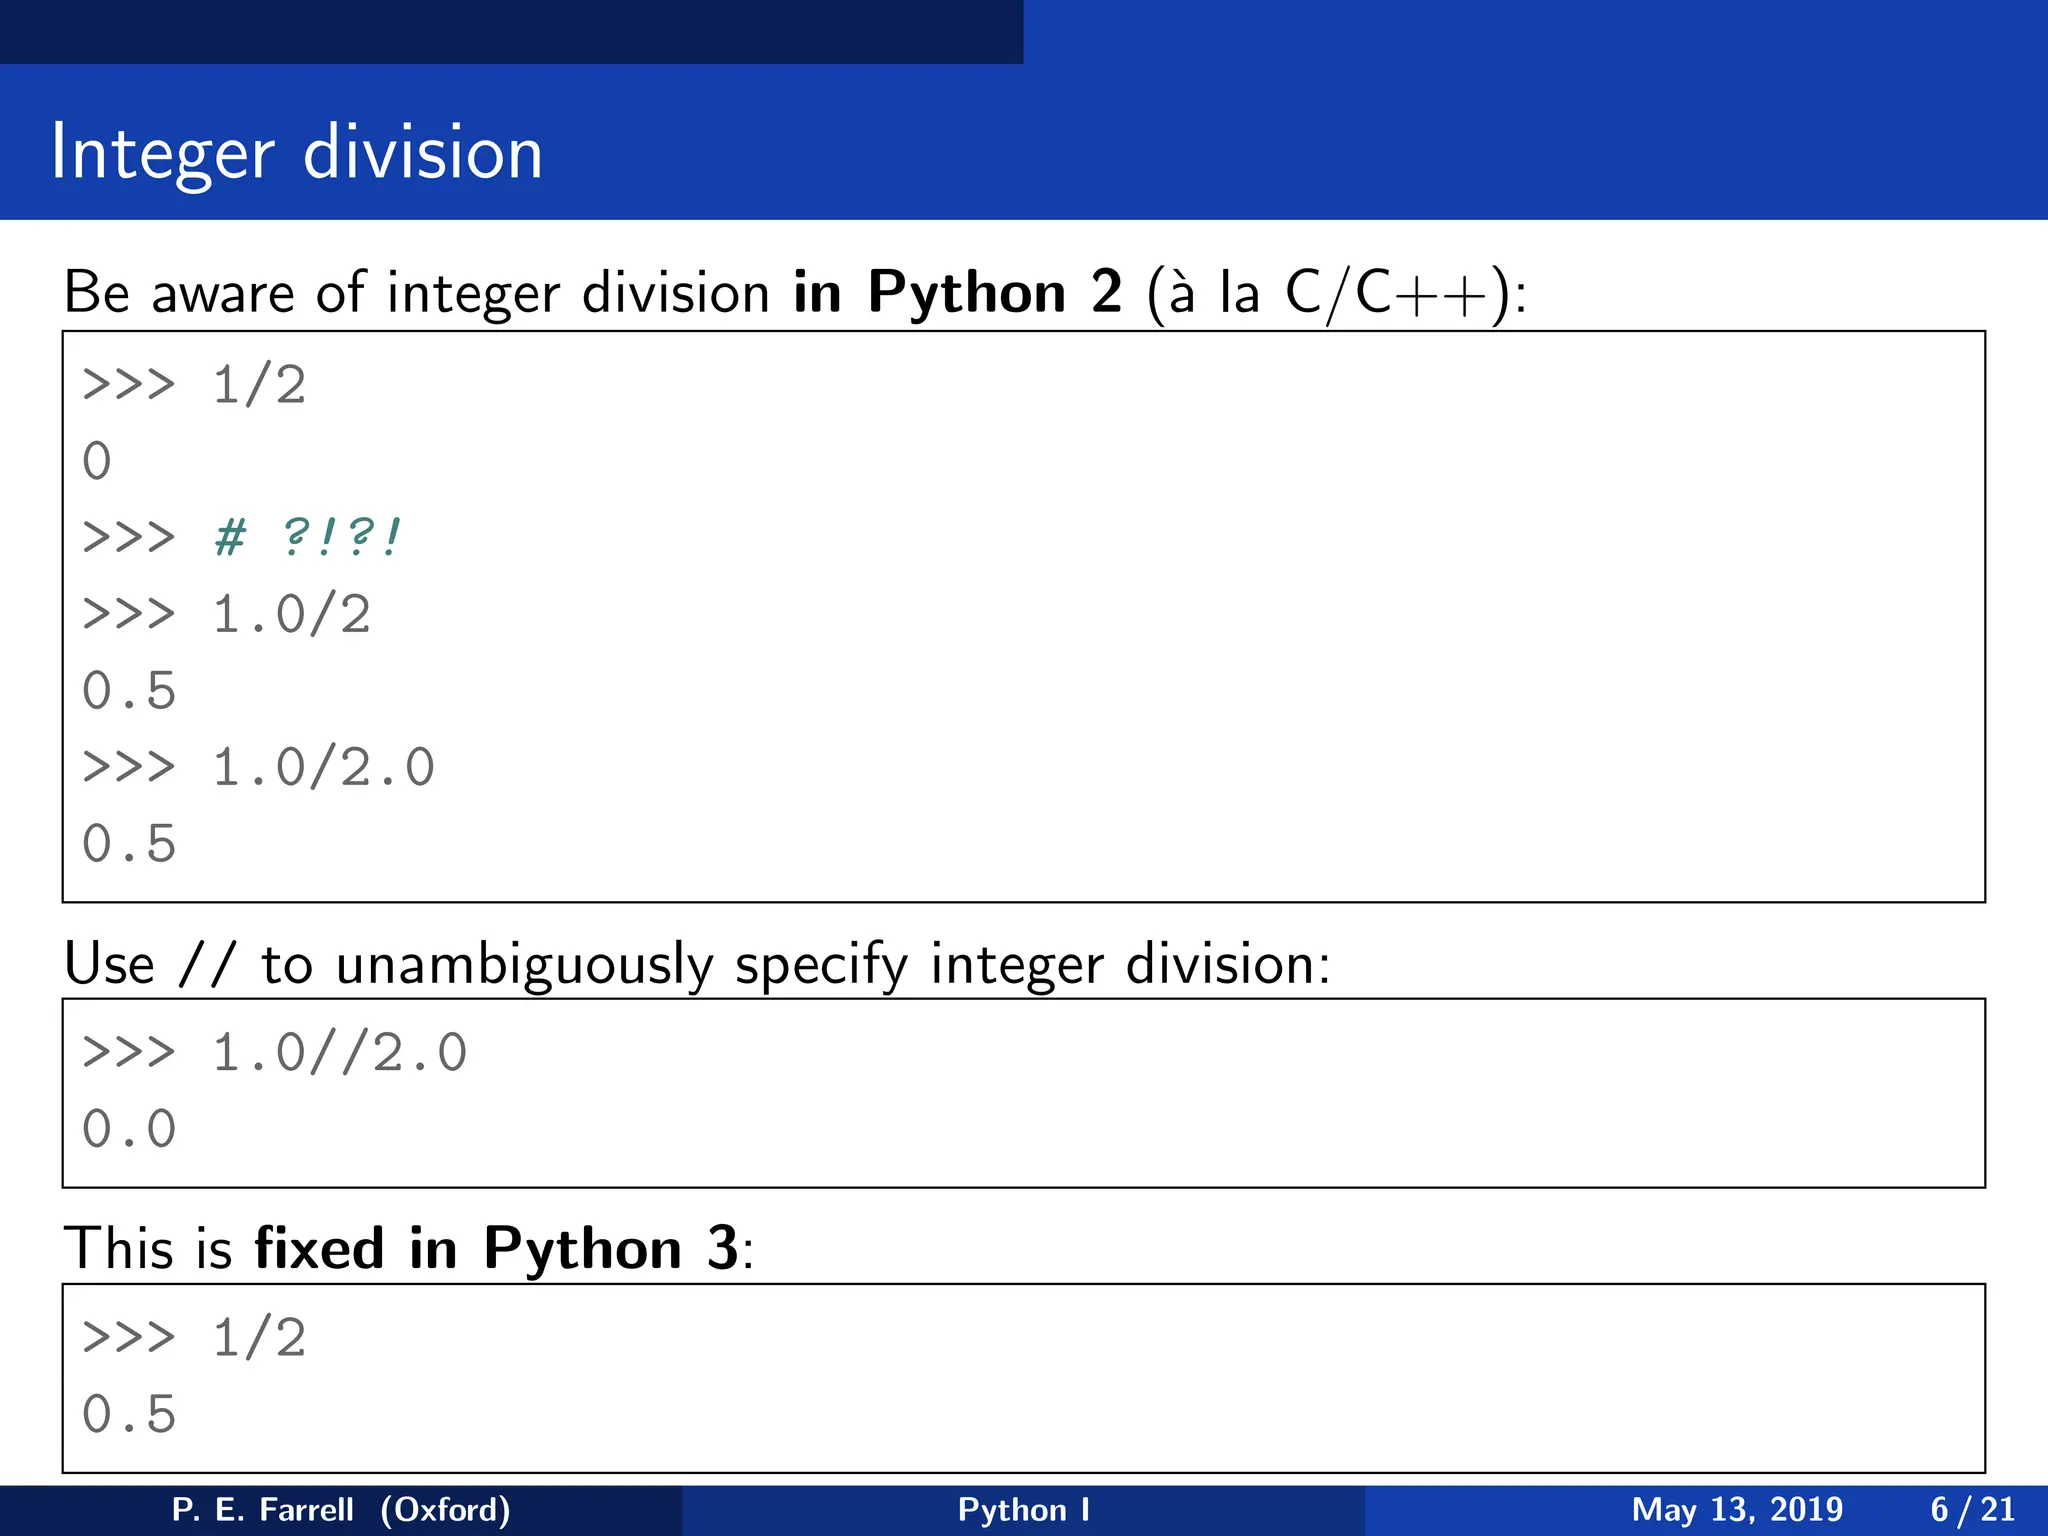2048x1536 pixels.
Task: Click the bold text 'in Python 2'
Action: pyautogui.click(x=958, y=293)
